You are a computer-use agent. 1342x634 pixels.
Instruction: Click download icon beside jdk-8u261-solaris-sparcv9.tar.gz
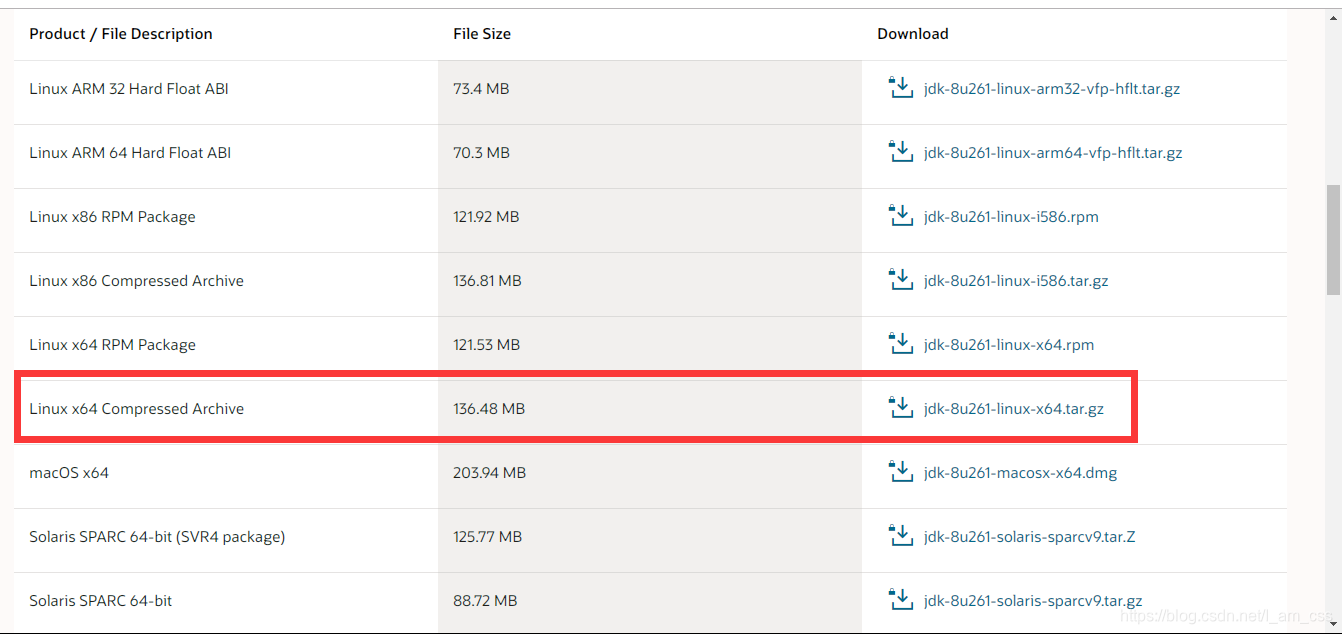click(x=901, y=600)
